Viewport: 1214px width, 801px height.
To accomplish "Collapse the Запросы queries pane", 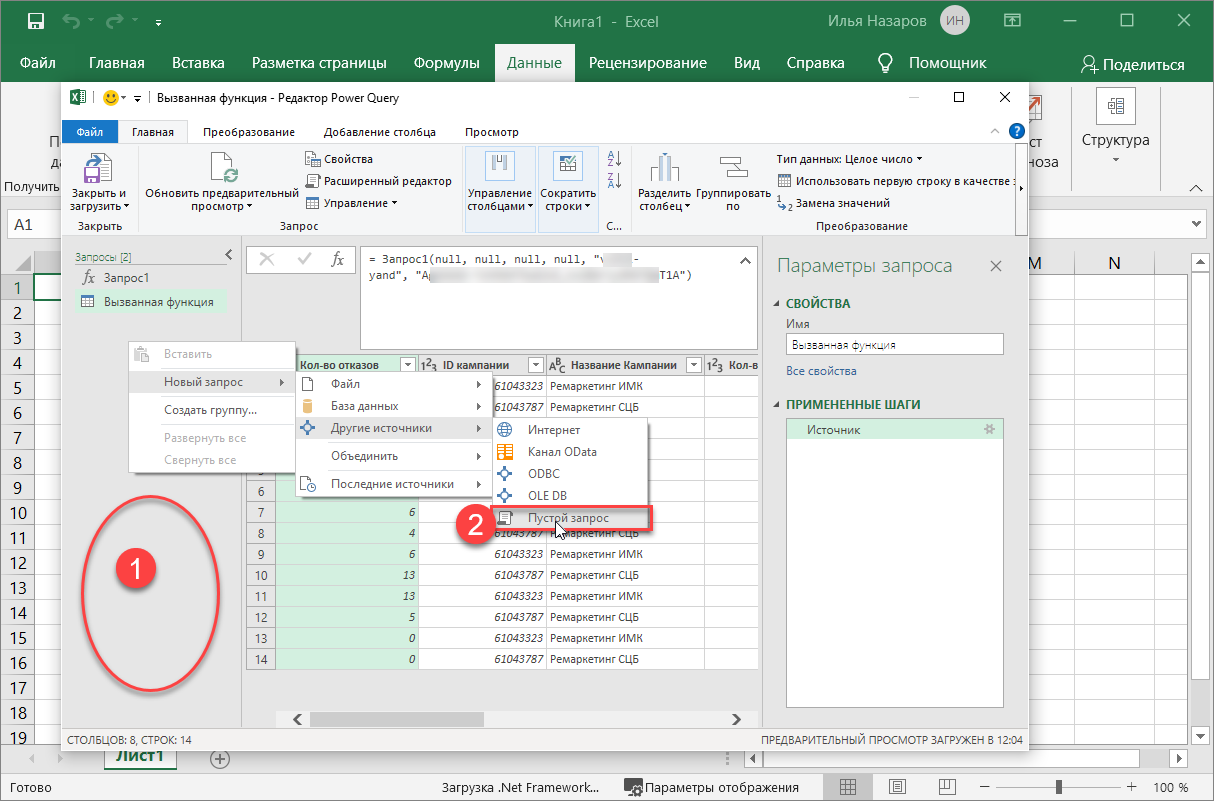I will (228, 256).
